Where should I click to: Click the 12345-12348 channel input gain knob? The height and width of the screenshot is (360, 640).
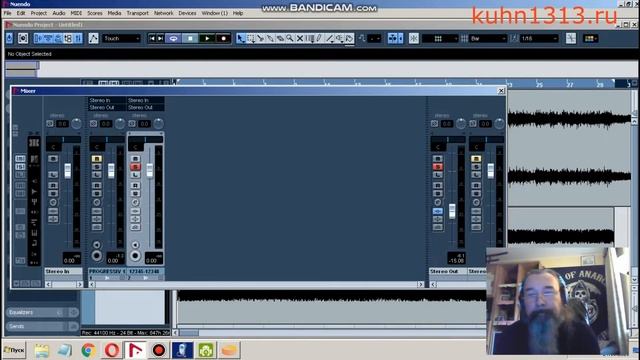click(158, 123)
